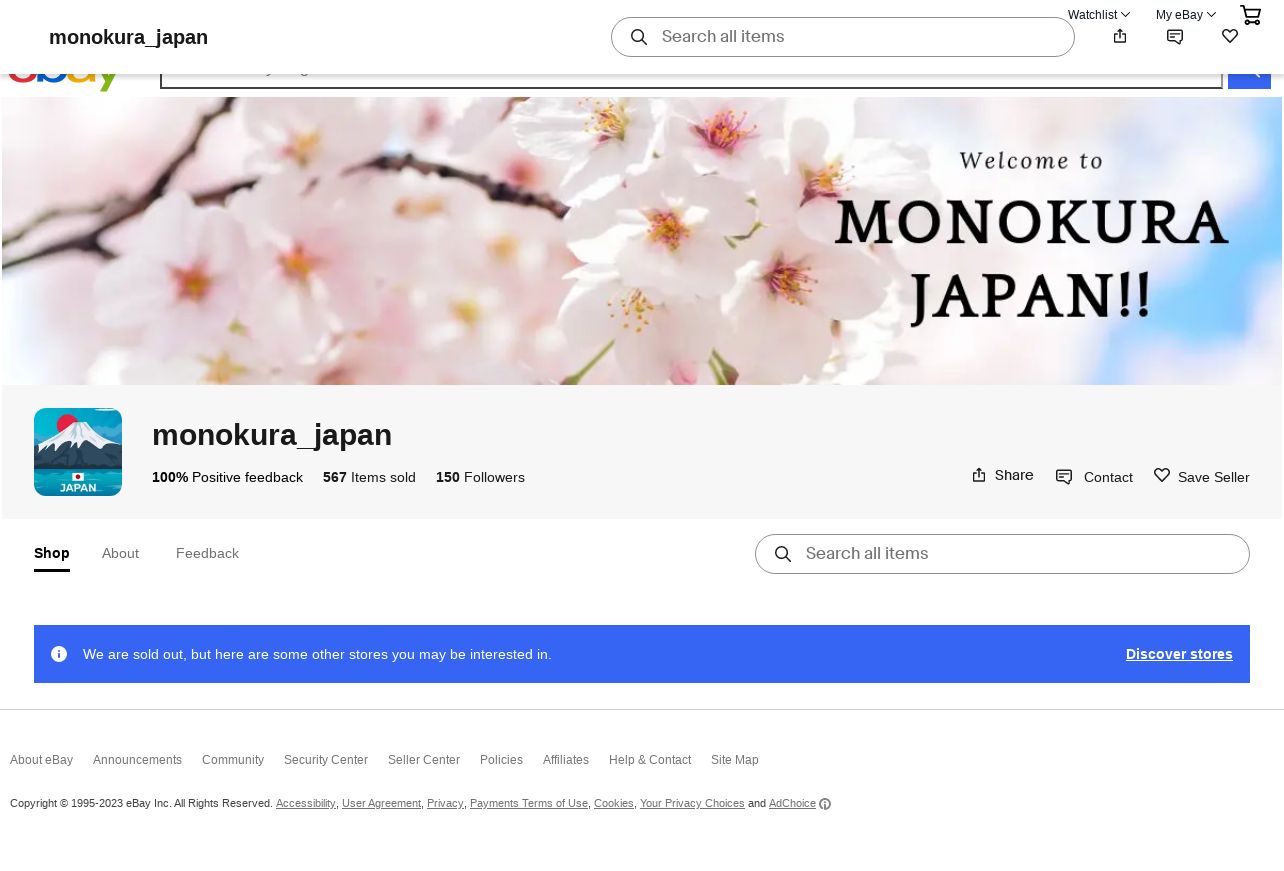Focus the shop Search all items field
This screenshot has height=871, width=1284.
click(1002, 554)
